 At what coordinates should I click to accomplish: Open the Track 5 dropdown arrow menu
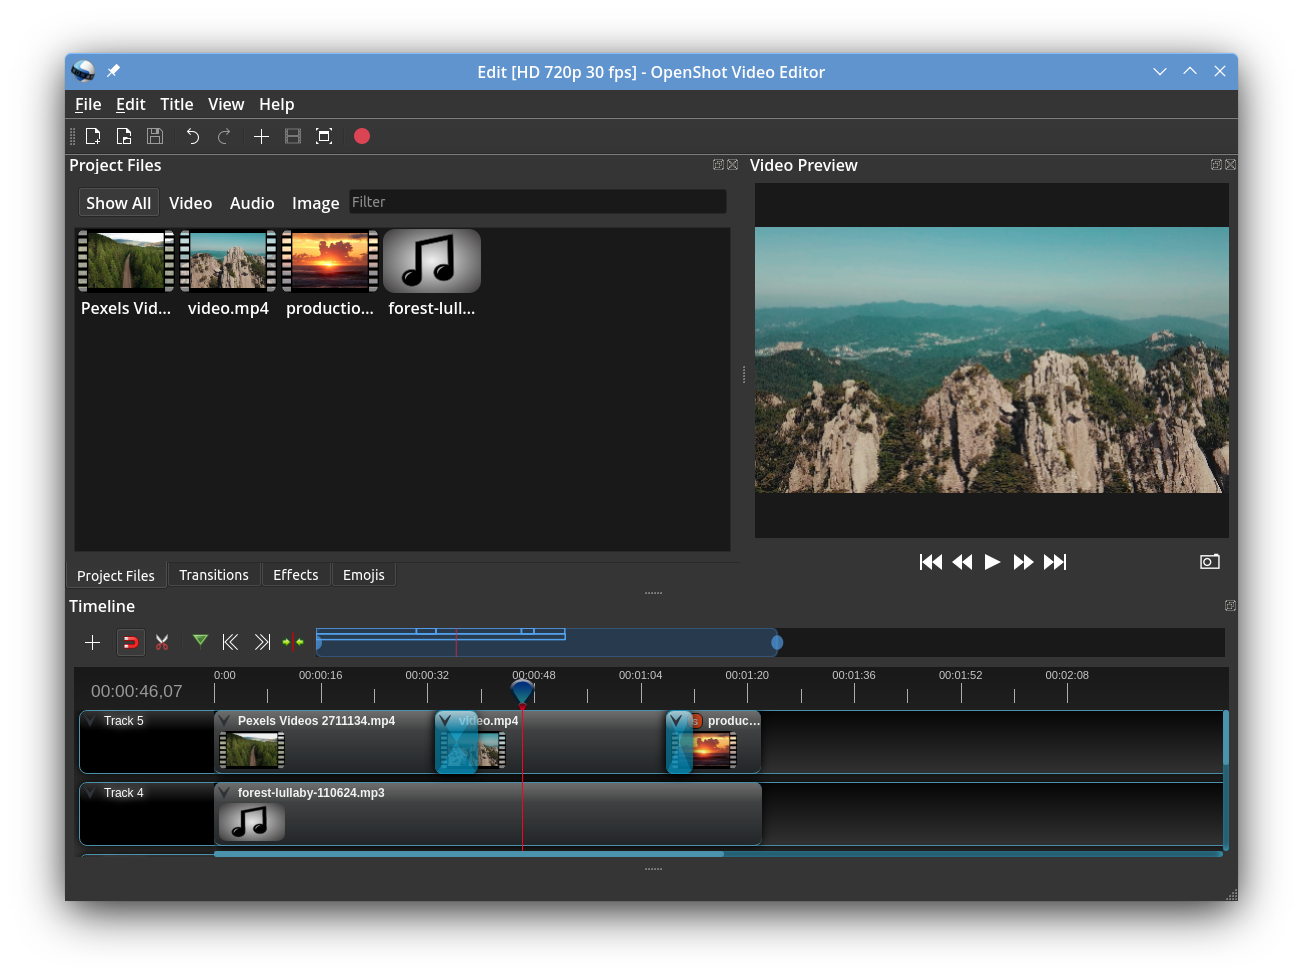tap(91, 721)
